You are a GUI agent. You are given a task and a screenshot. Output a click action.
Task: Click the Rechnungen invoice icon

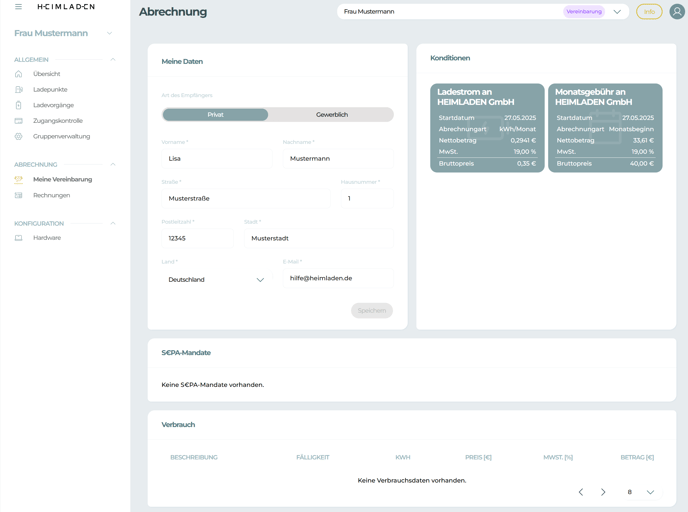(18, 195)
